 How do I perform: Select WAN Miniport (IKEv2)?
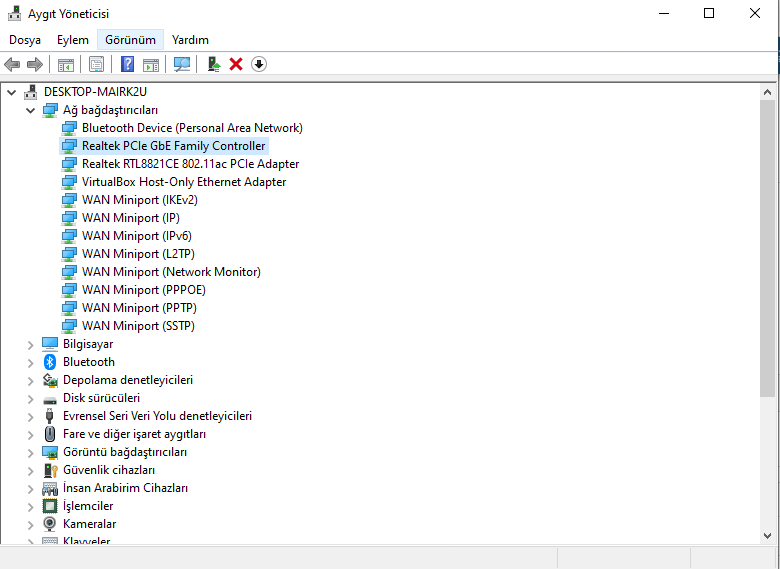[x=140, y=200]
